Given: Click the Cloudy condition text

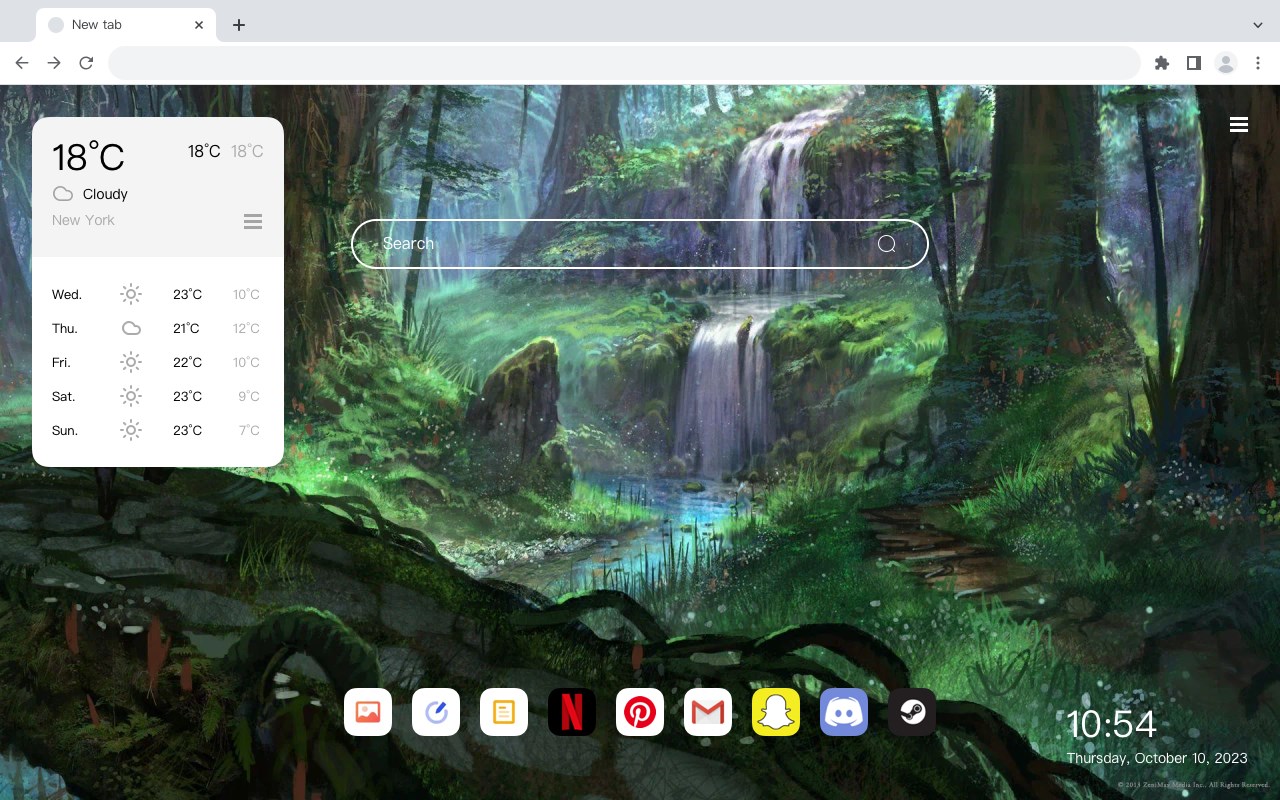Looking at the screenshot, I should point(105,194).
